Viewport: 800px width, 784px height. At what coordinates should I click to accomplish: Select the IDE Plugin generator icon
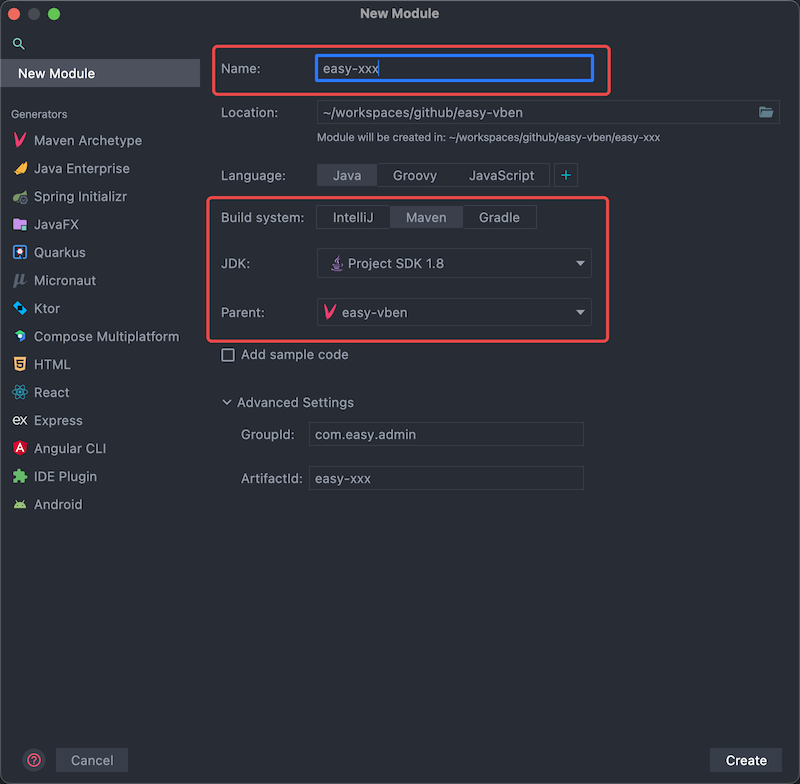coord(20,476)
